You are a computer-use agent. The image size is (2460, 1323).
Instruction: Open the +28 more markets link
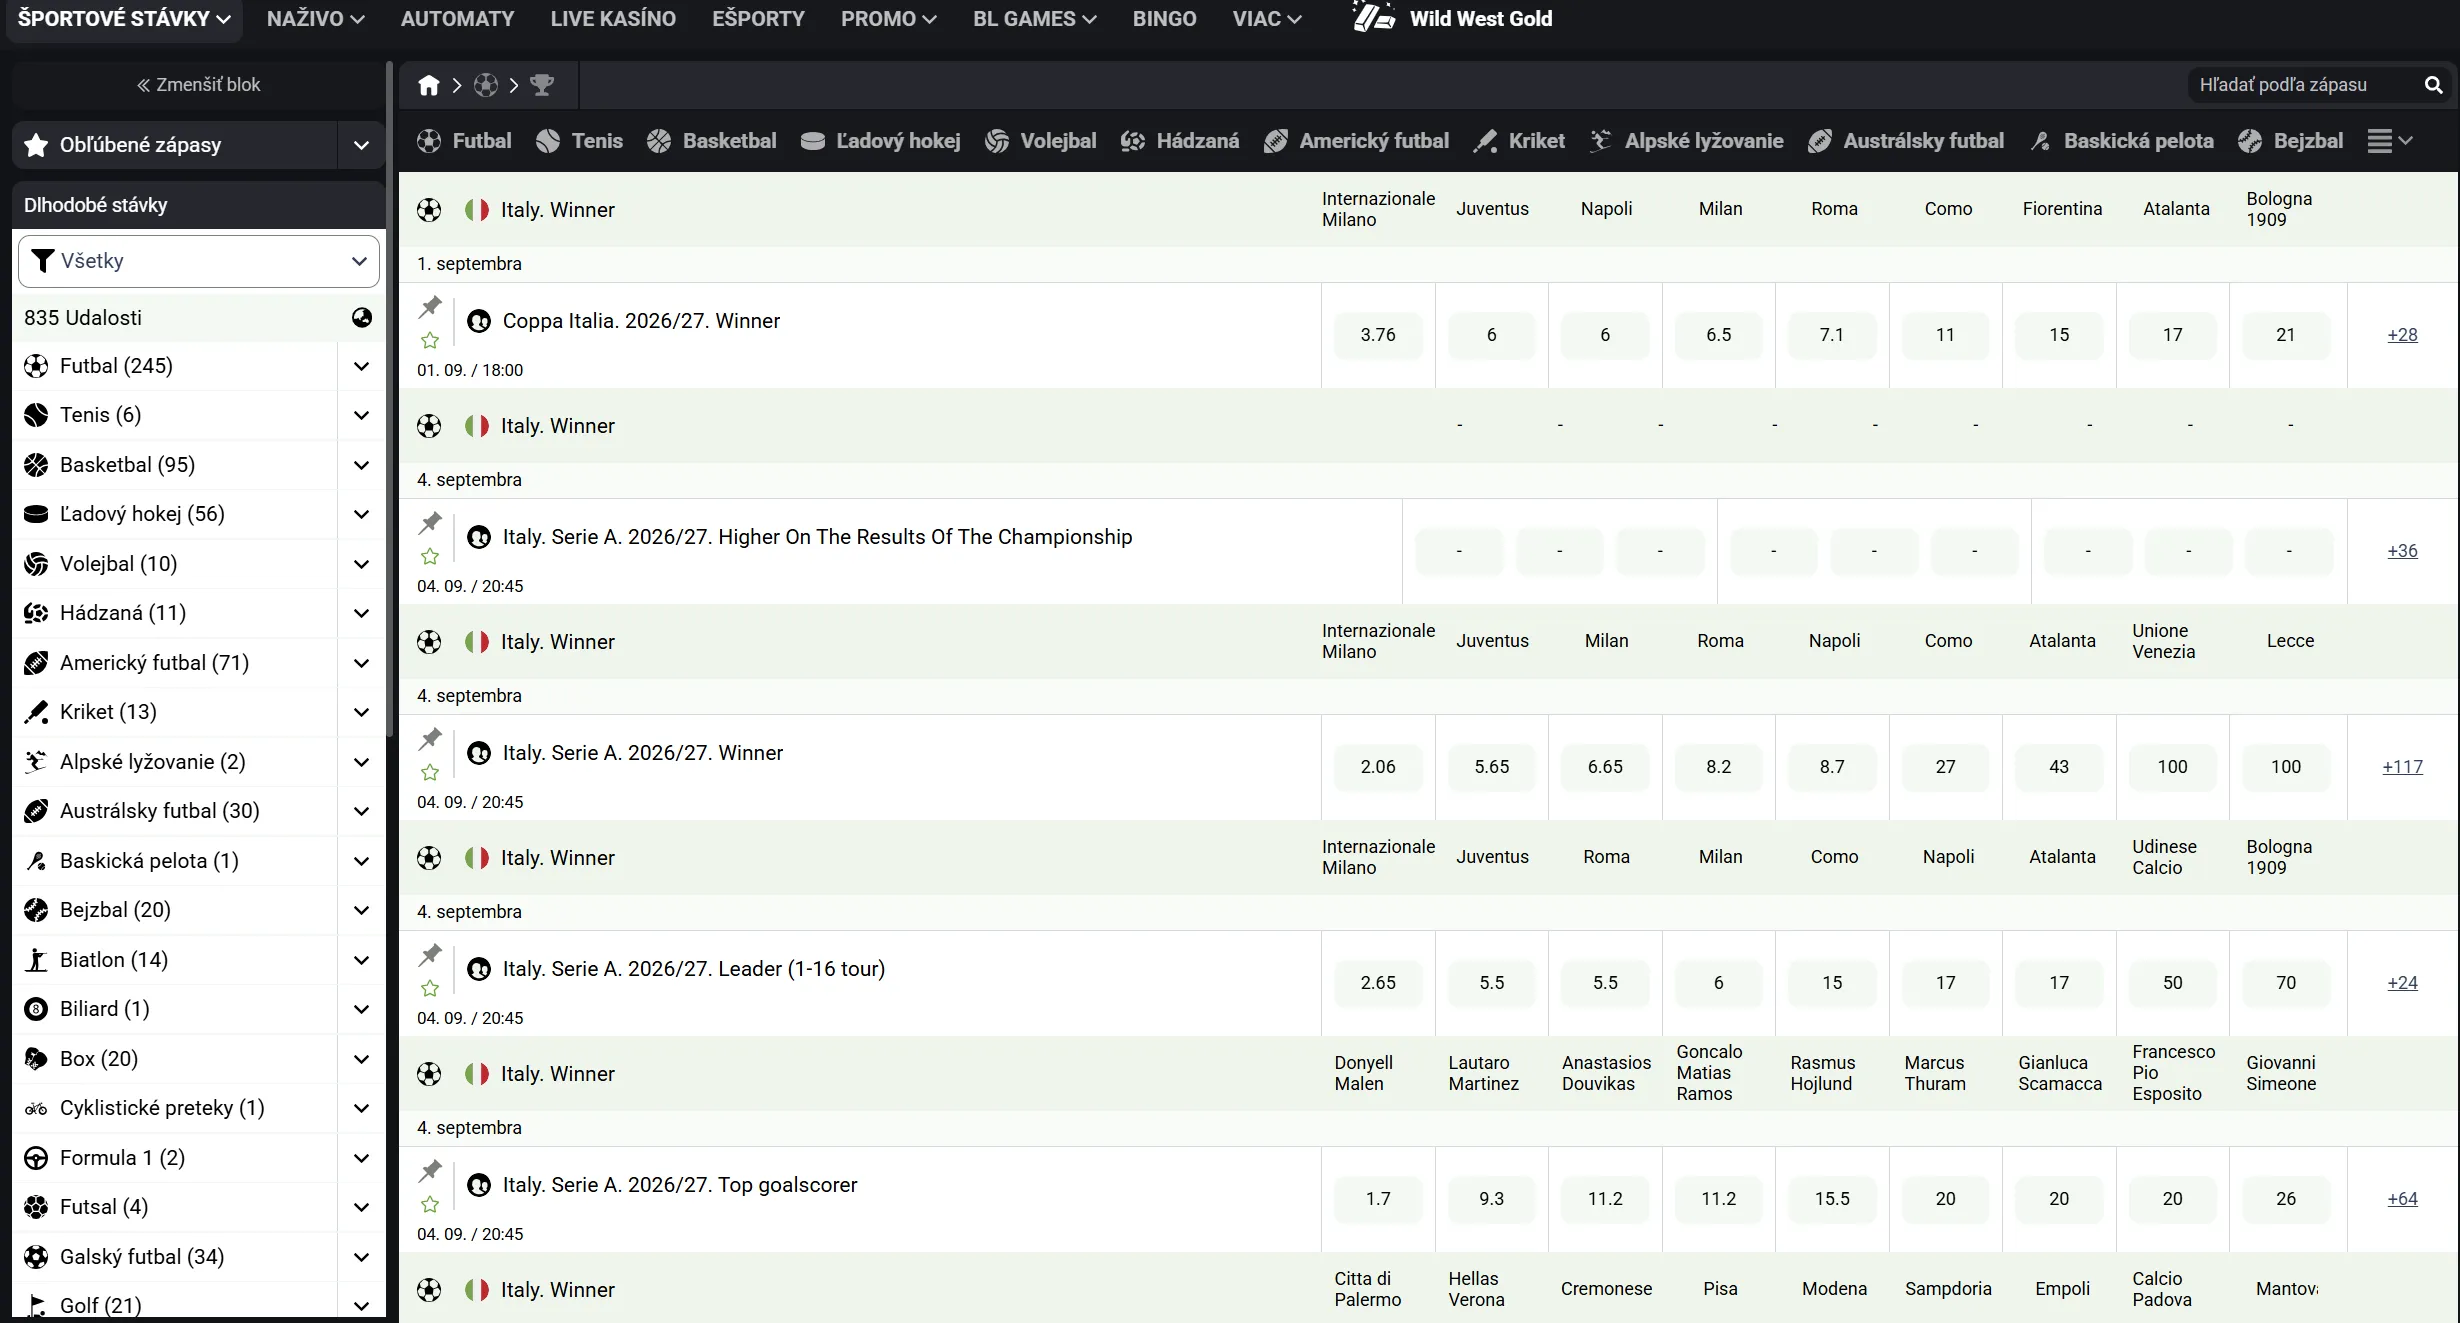[2402, 335]
